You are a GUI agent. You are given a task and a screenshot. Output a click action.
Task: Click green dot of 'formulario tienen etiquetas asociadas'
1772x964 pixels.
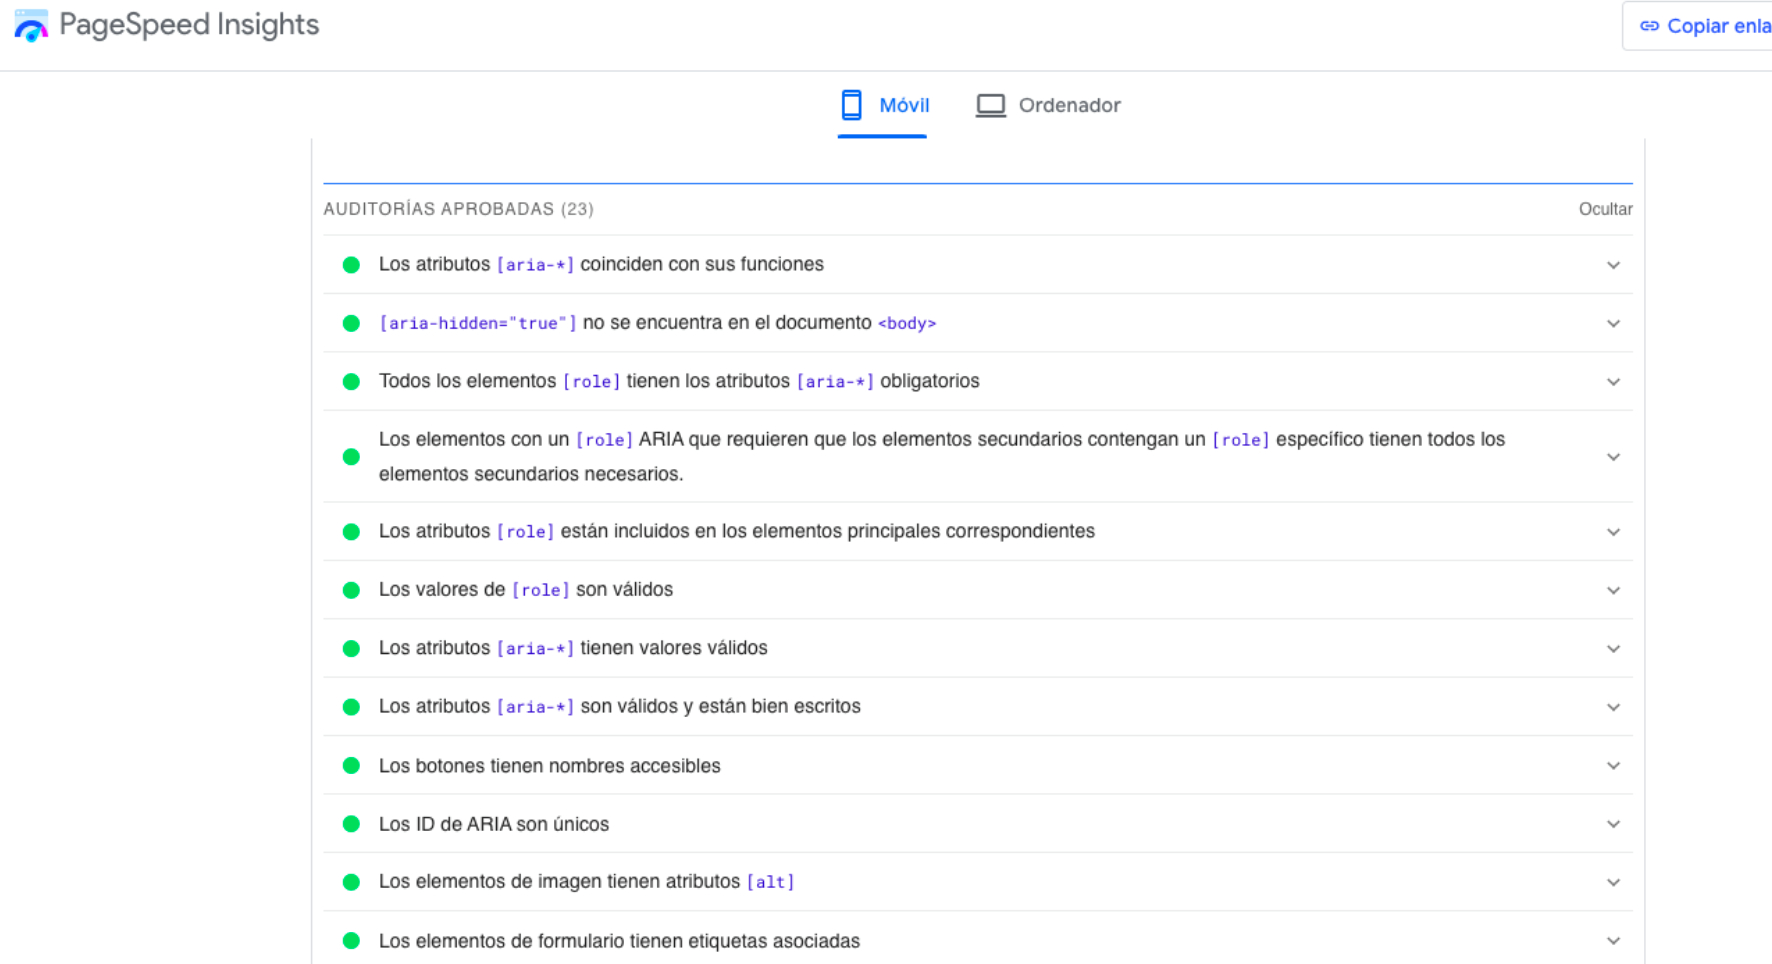[x=351, y=941]
